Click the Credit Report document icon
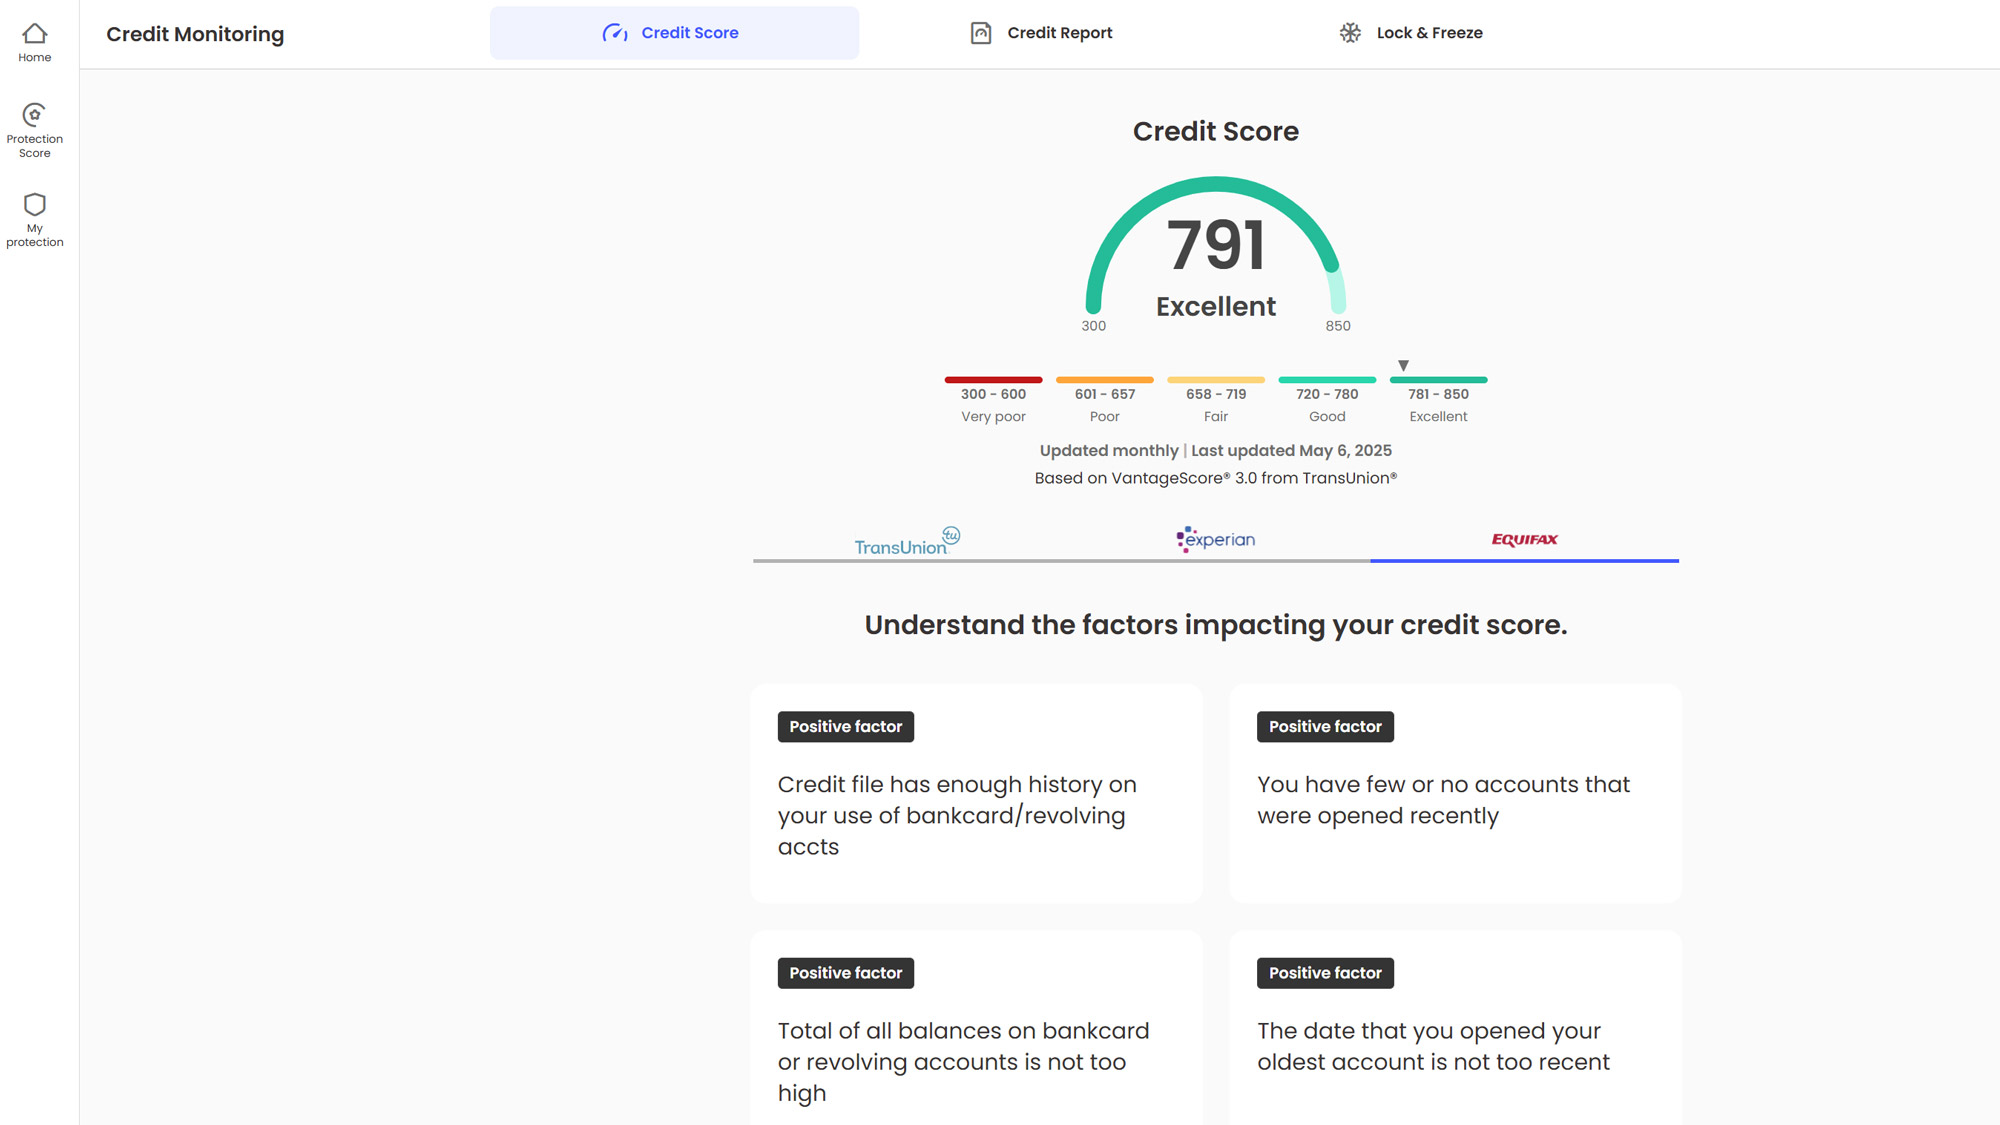This screenshot has height=1125, width=2000. 981,33
